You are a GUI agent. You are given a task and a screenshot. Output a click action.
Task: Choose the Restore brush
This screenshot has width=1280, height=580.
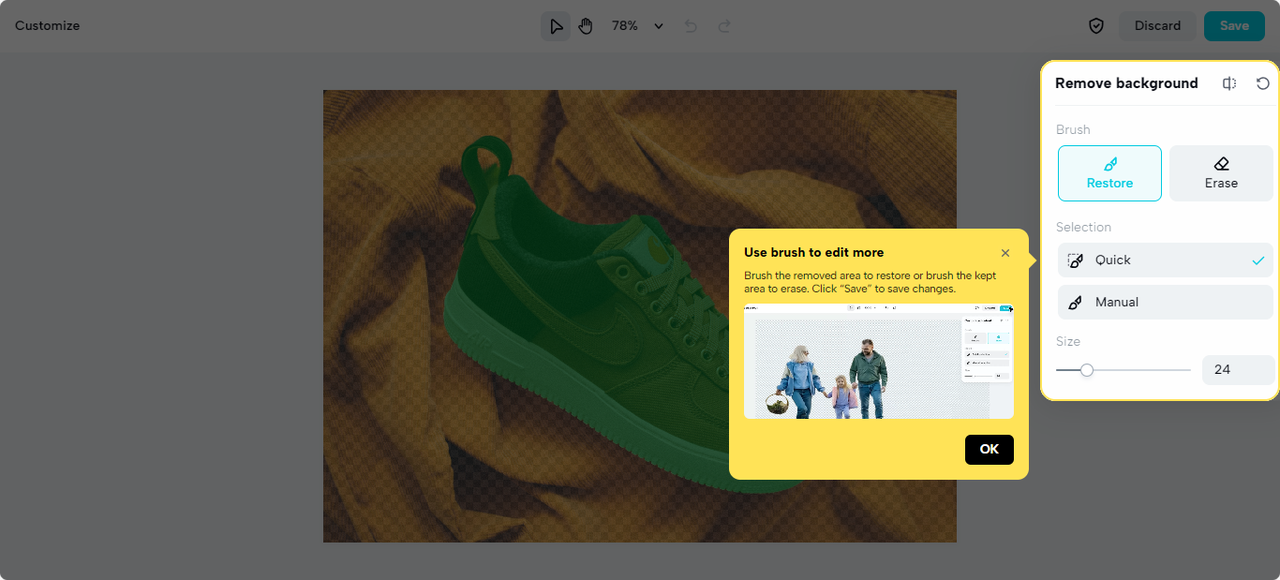click(1110, 173)
